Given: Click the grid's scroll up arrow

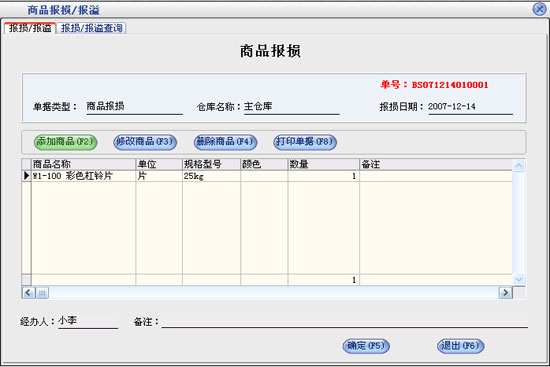Looking at the screenshot, I should coord(519,166).
